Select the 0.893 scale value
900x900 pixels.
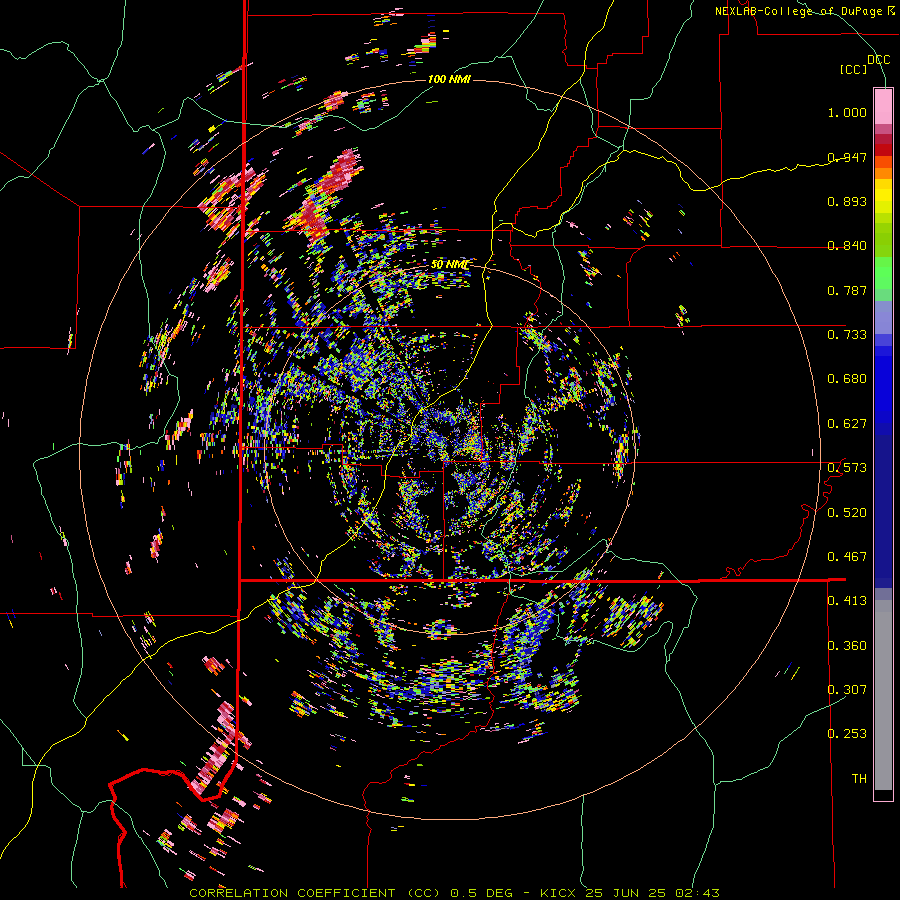tap(847, 201)
